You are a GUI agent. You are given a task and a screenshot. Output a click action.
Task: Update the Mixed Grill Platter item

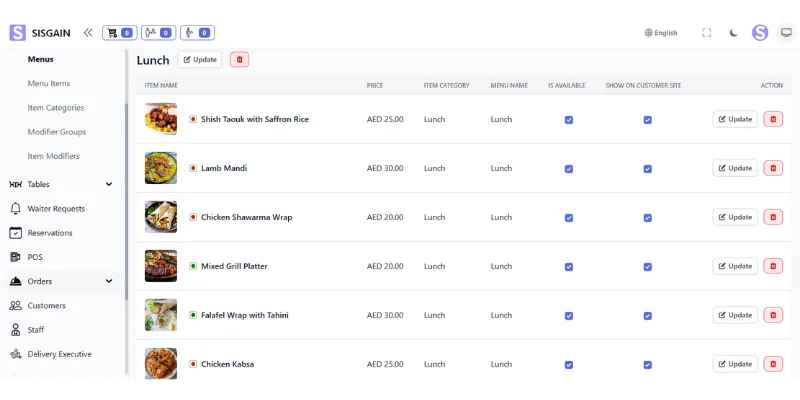735,266
